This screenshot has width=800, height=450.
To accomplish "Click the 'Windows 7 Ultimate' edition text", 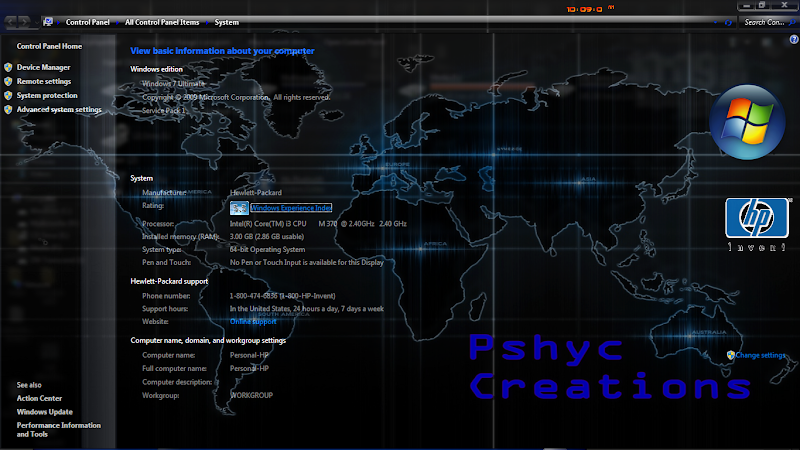I will point(173,84).
